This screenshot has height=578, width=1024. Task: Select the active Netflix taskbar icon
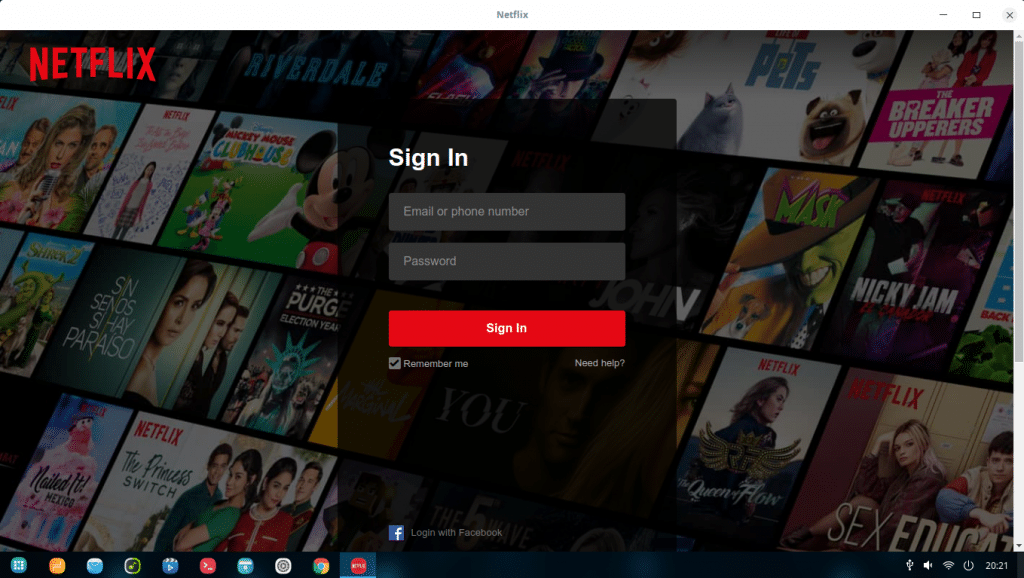[358, 566]
